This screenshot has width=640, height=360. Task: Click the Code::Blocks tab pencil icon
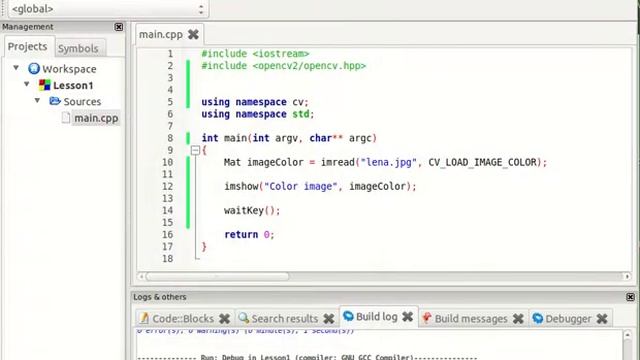click(144, 318)
